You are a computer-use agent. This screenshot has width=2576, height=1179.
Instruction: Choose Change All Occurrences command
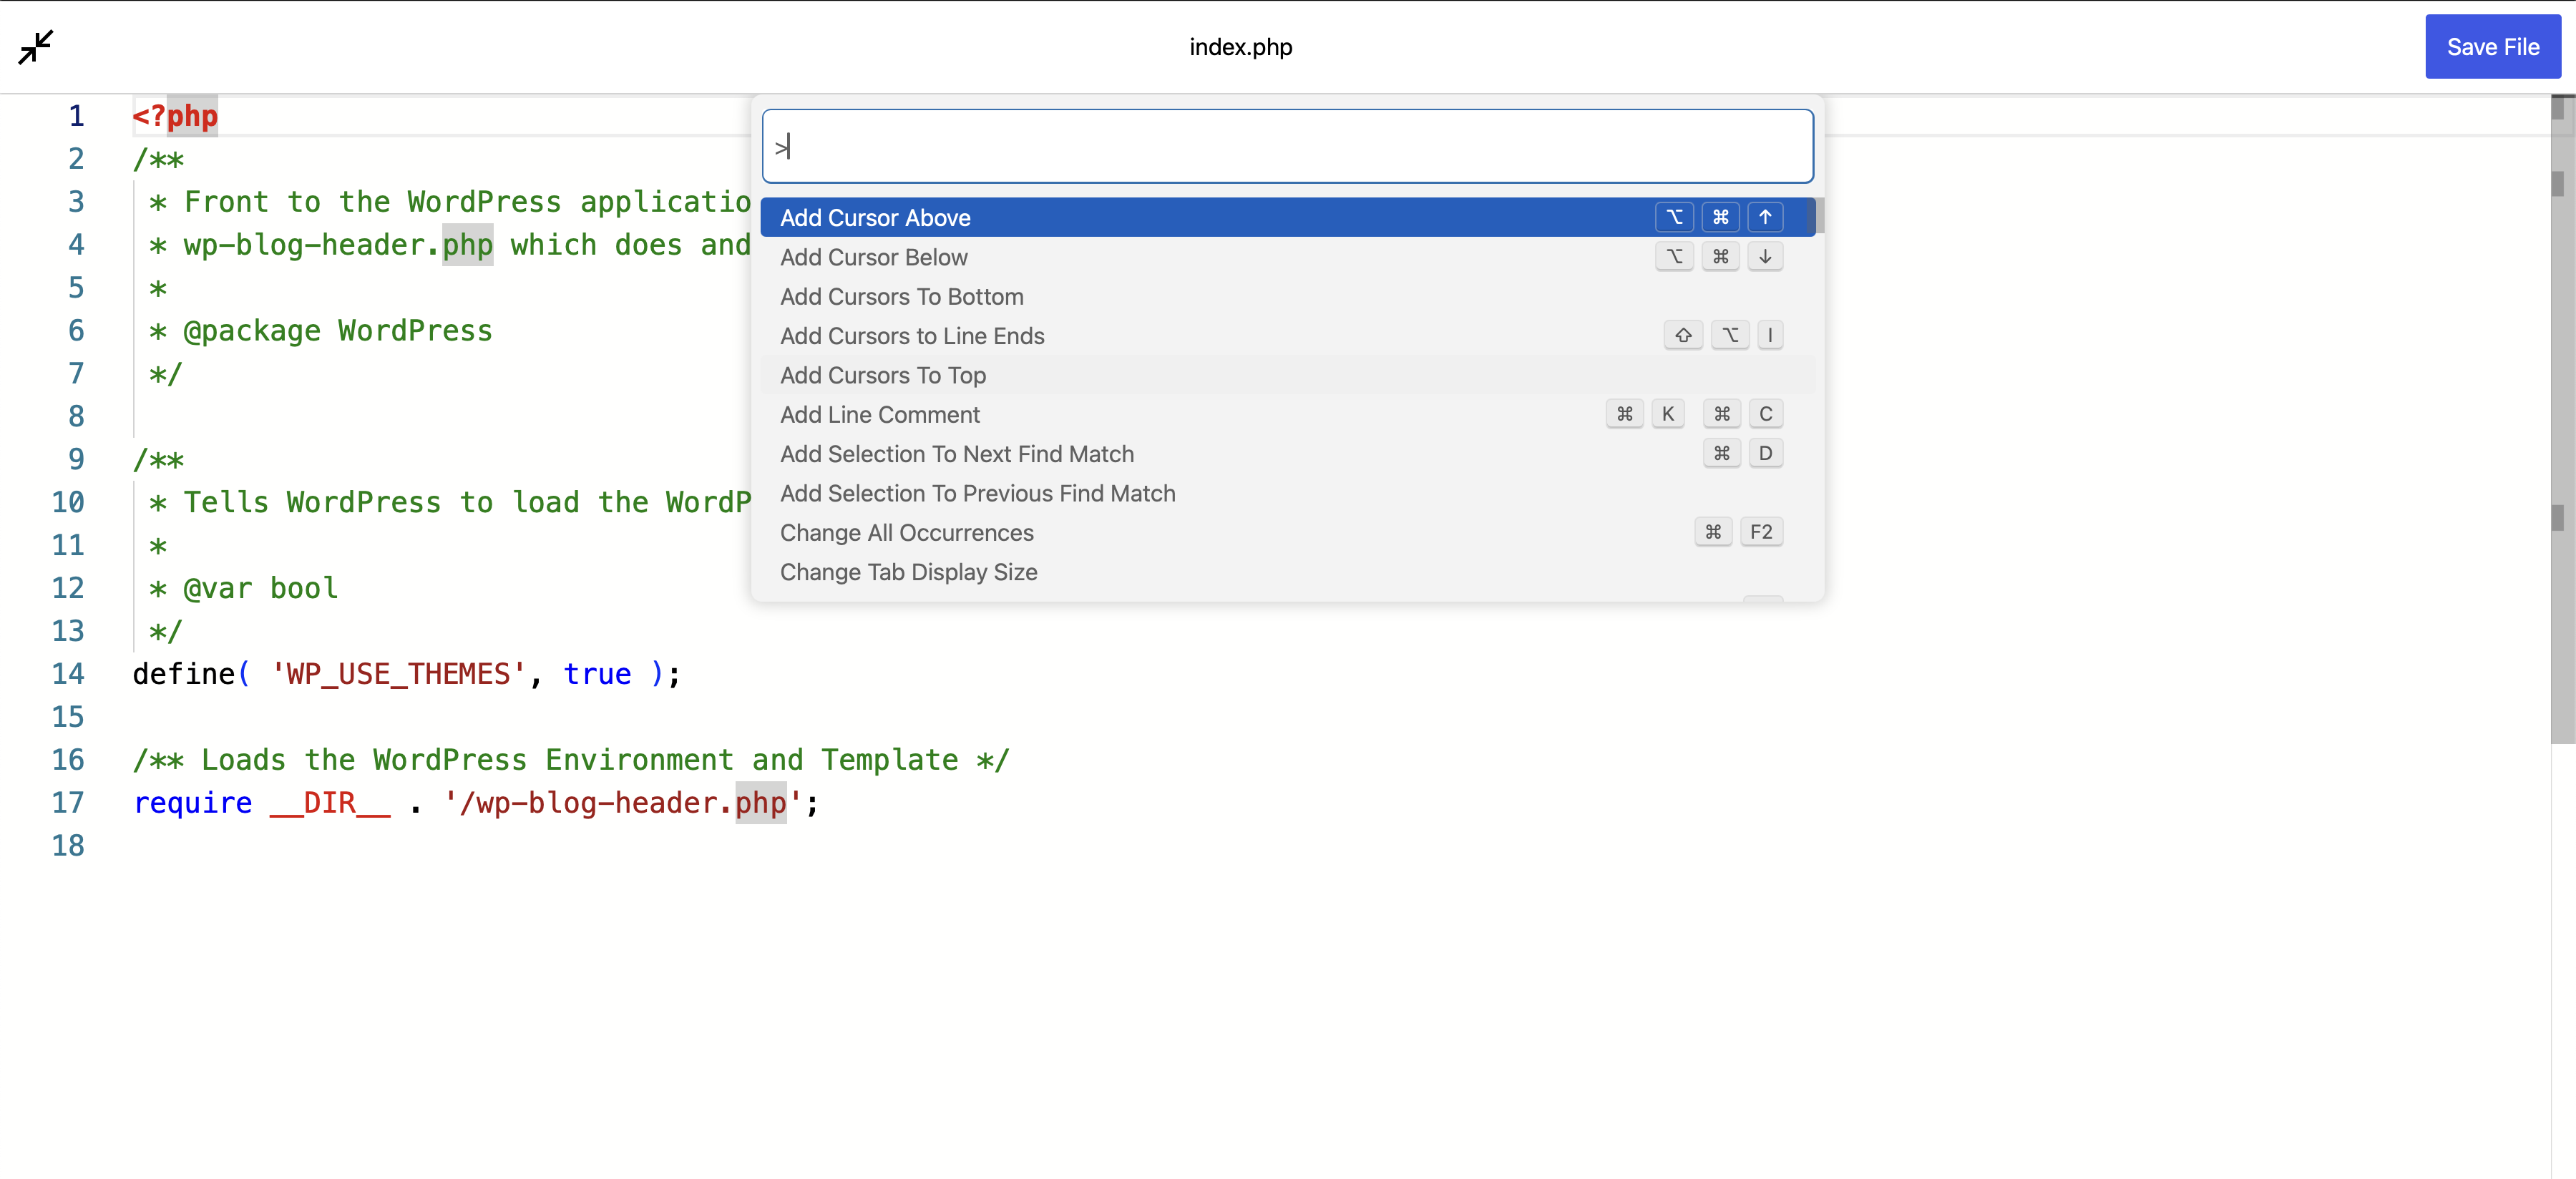(x=906, y=532)
